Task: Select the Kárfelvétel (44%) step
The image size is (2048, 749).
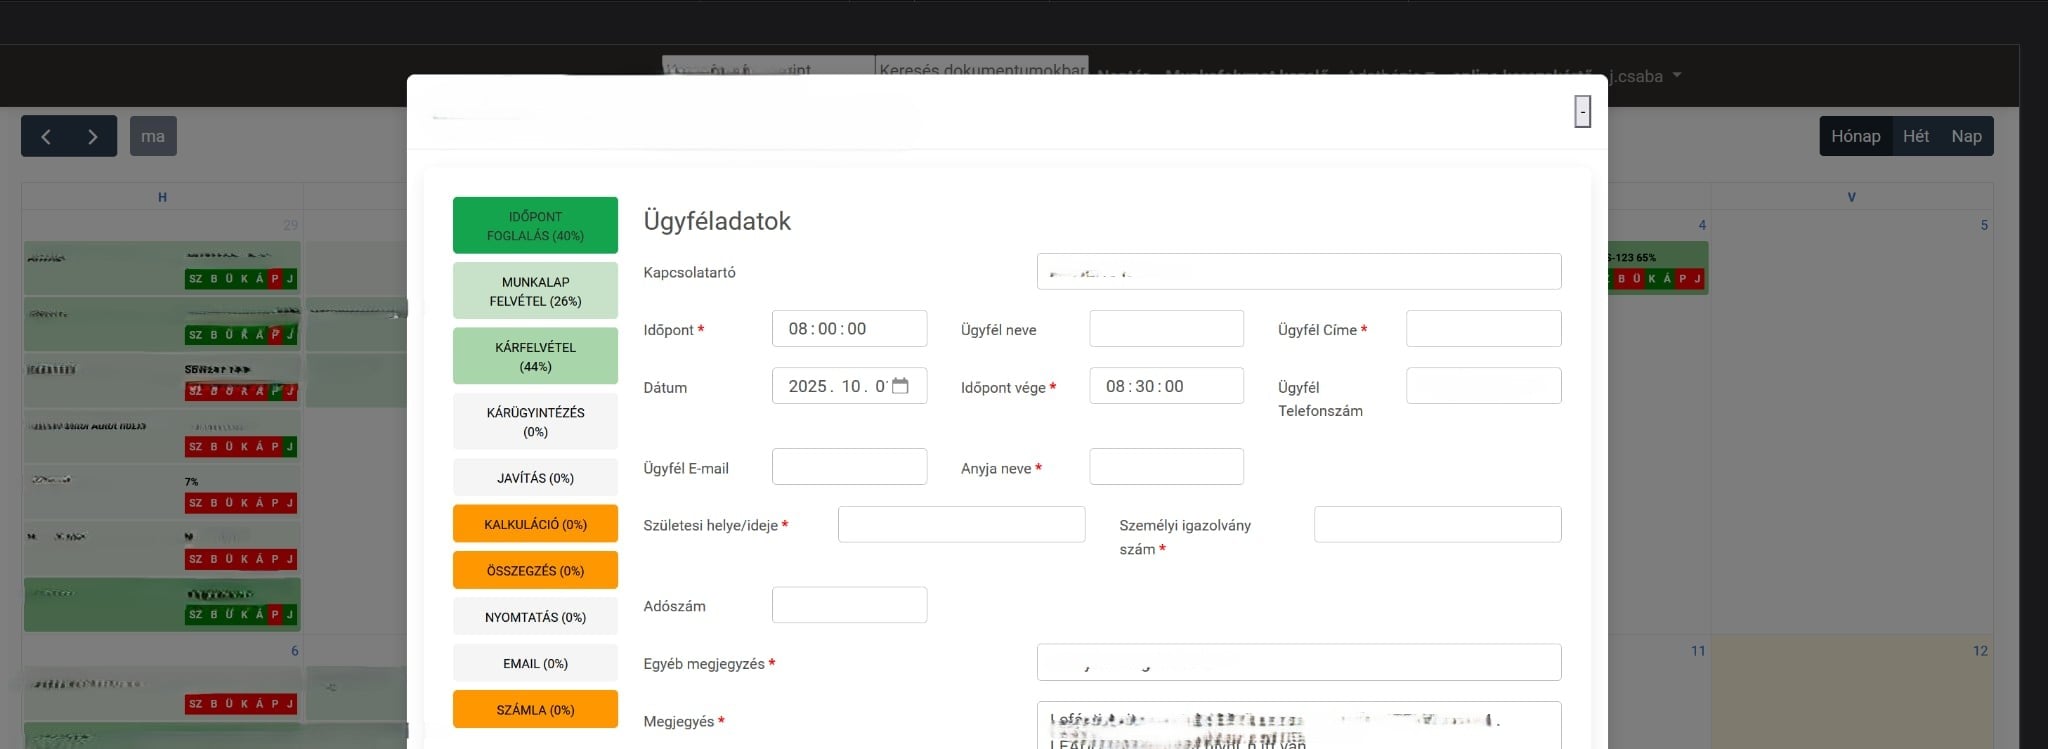Action: [535, 356]
